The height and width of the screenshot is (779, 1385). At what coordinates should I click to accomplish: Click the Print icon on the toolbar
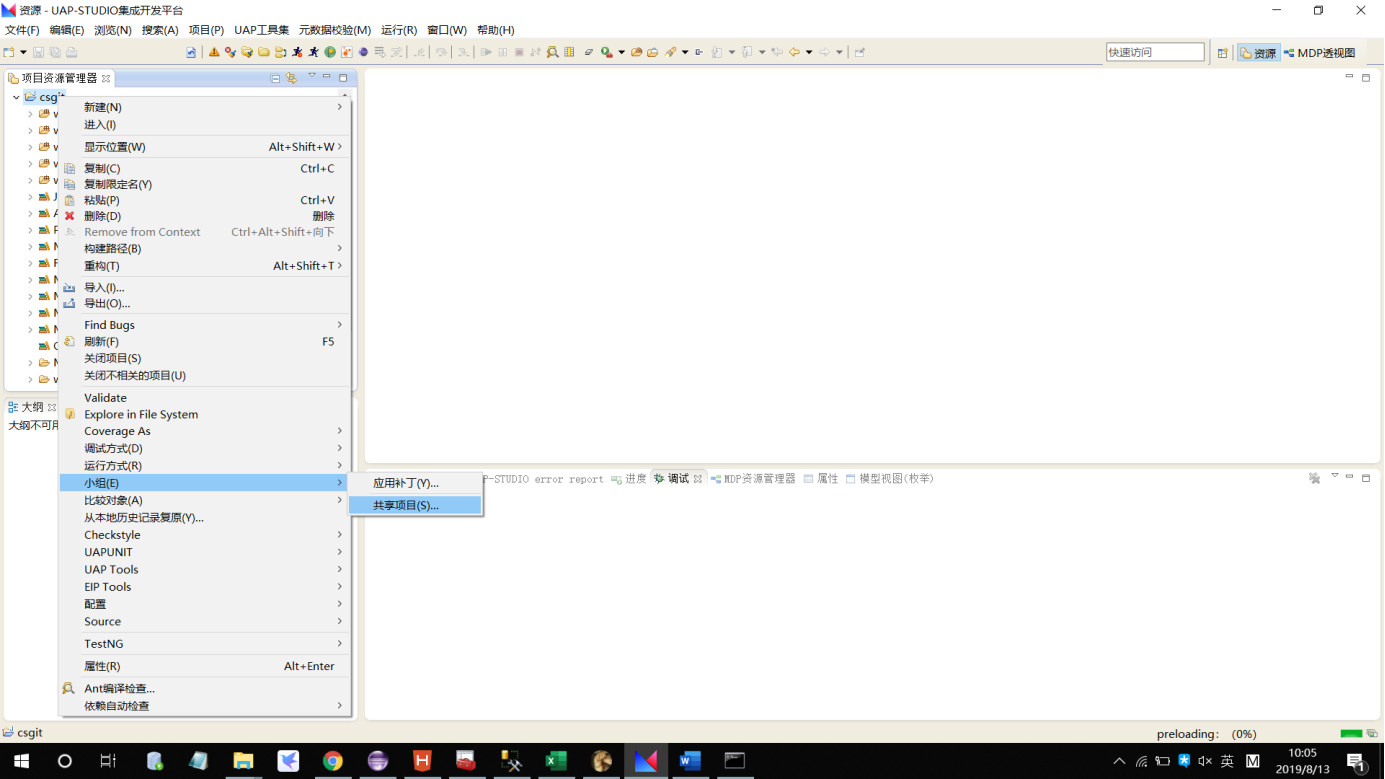[70, 51]
